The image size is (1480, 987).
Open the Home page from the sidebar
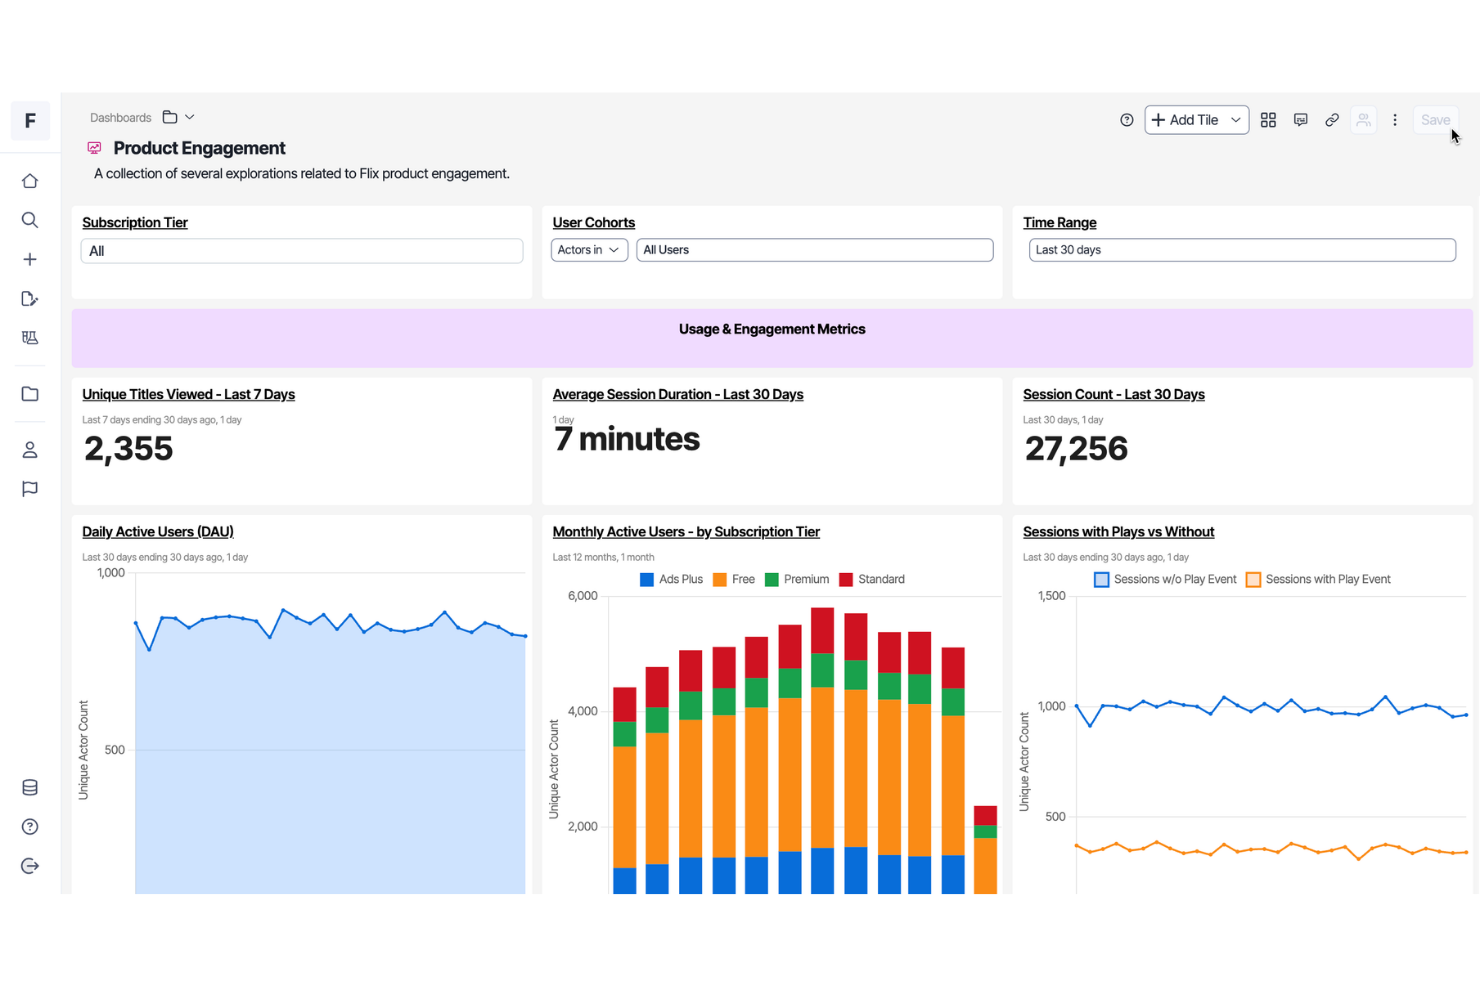[30, 180]
